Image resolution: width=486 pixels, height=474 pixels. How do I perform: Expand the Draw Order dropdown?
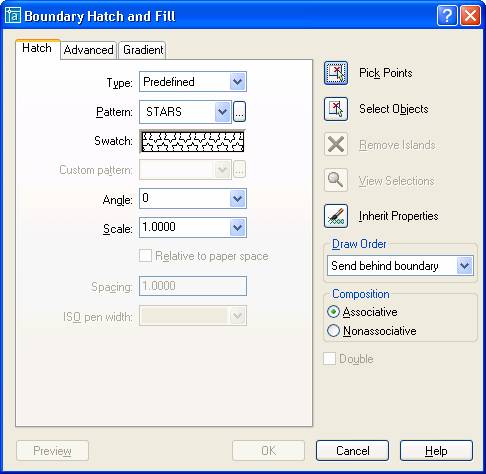point(400,266)
